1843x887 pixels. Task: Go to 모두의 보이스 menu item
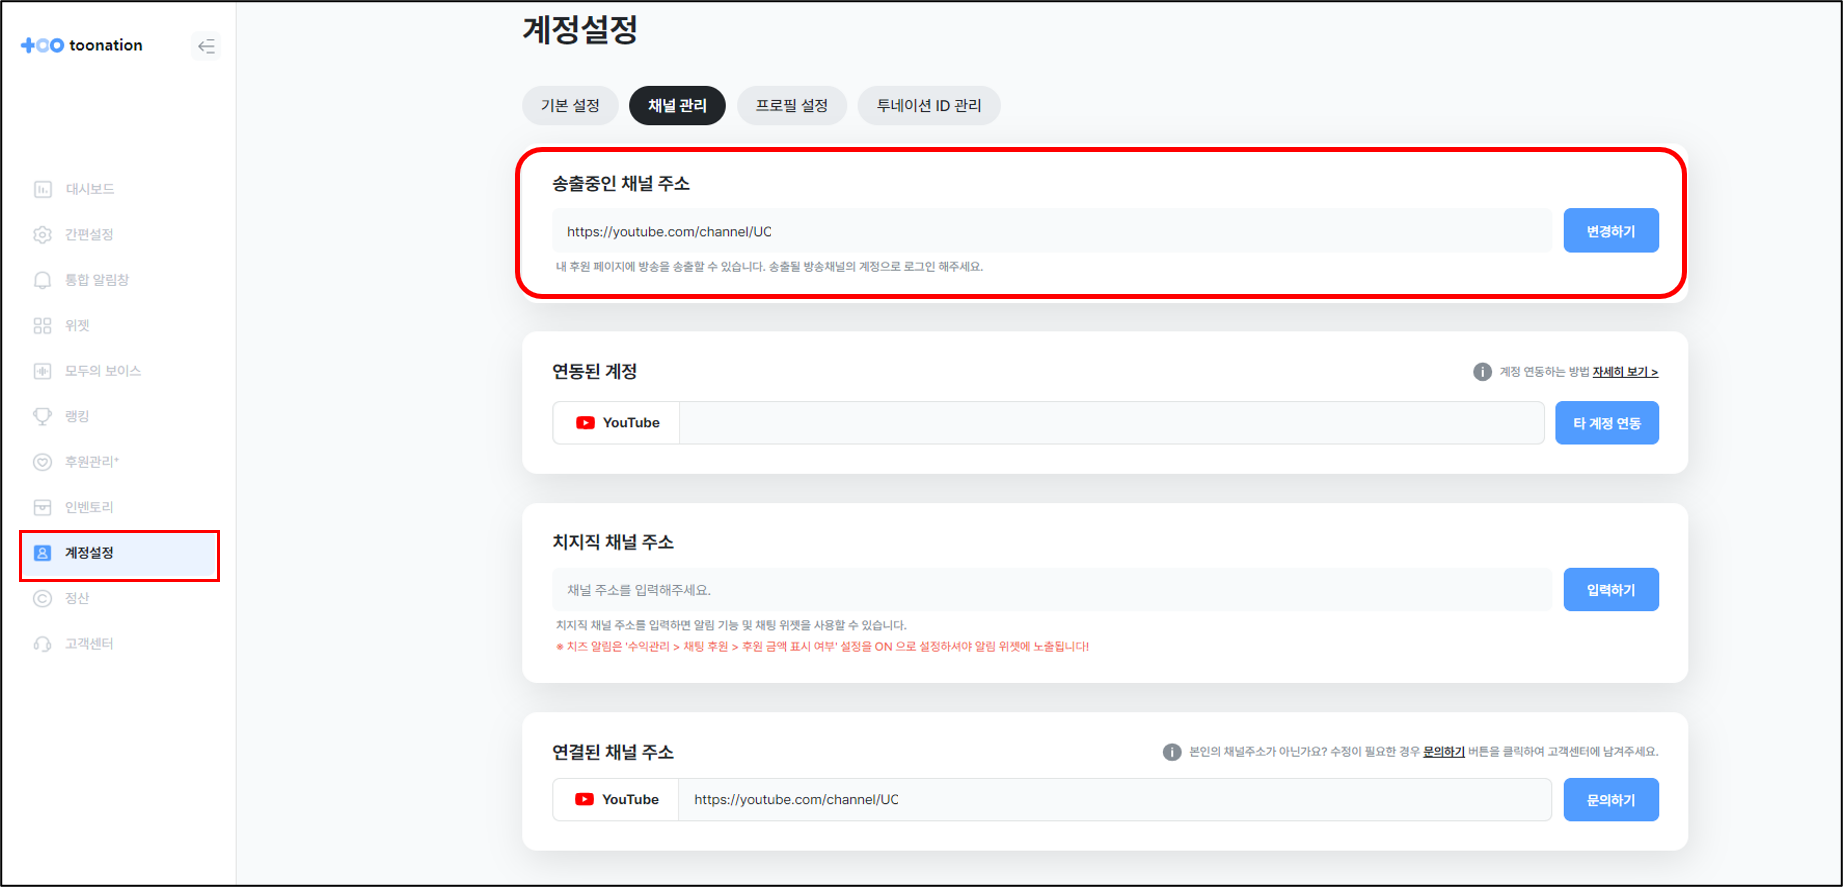pos(103,371)
